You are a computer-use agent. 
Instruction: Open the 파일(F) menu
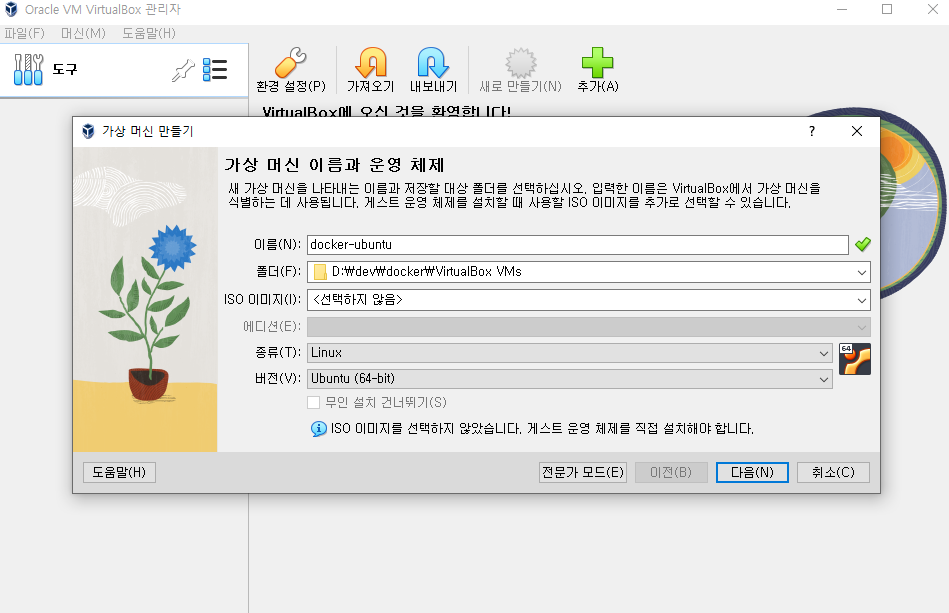[x=25, y=33]
